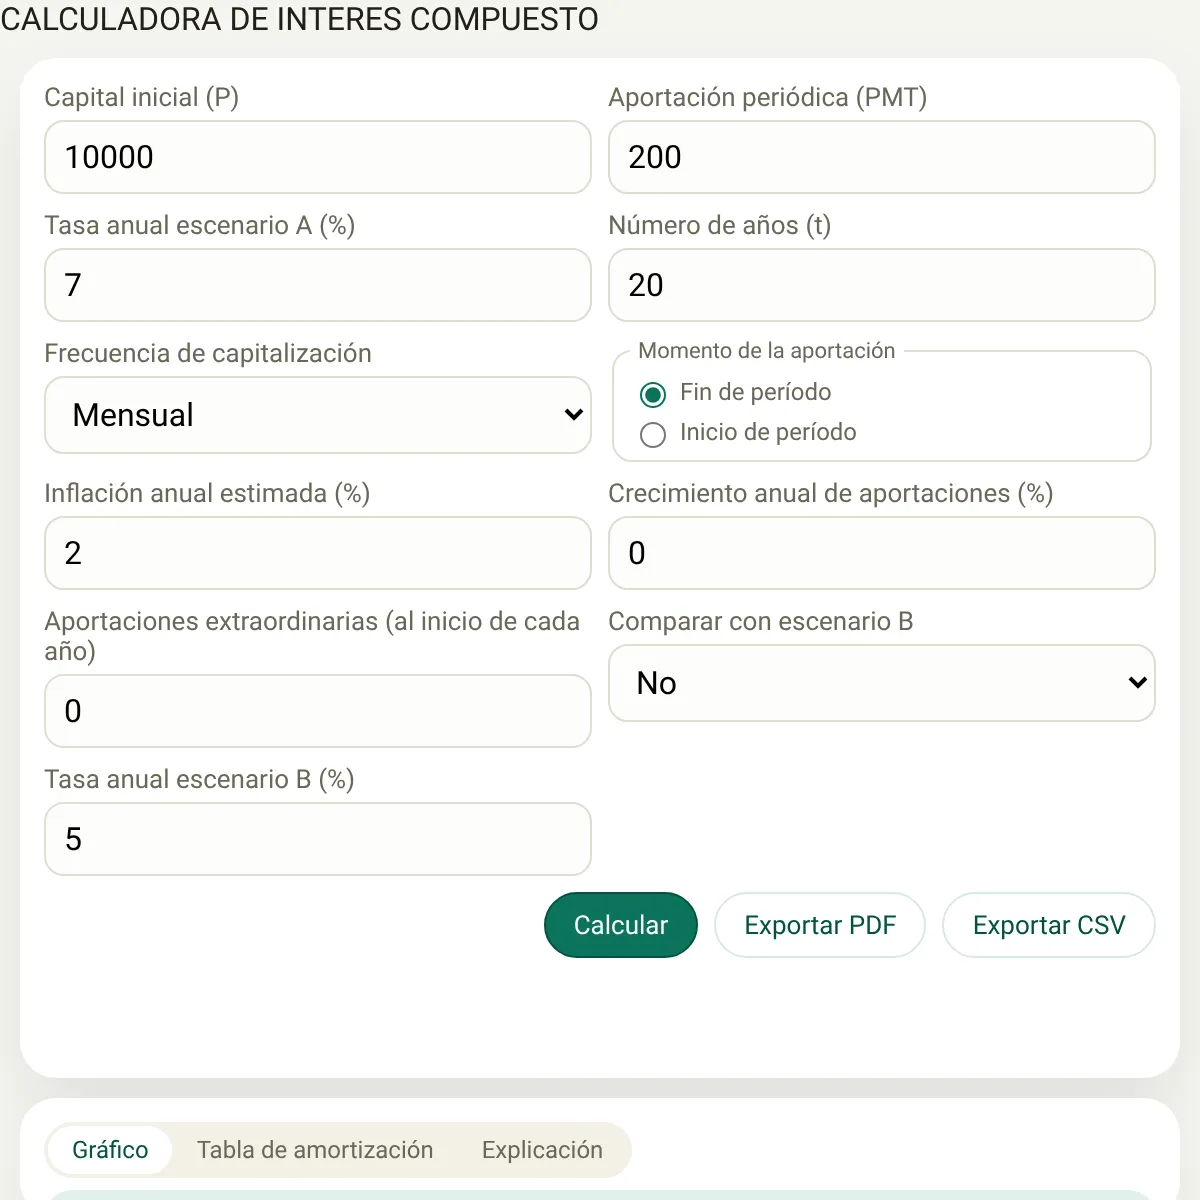Click the 'Tasa anual escenario B' field
This screenshot has width=1200, height=1200.
pos(318,839)
